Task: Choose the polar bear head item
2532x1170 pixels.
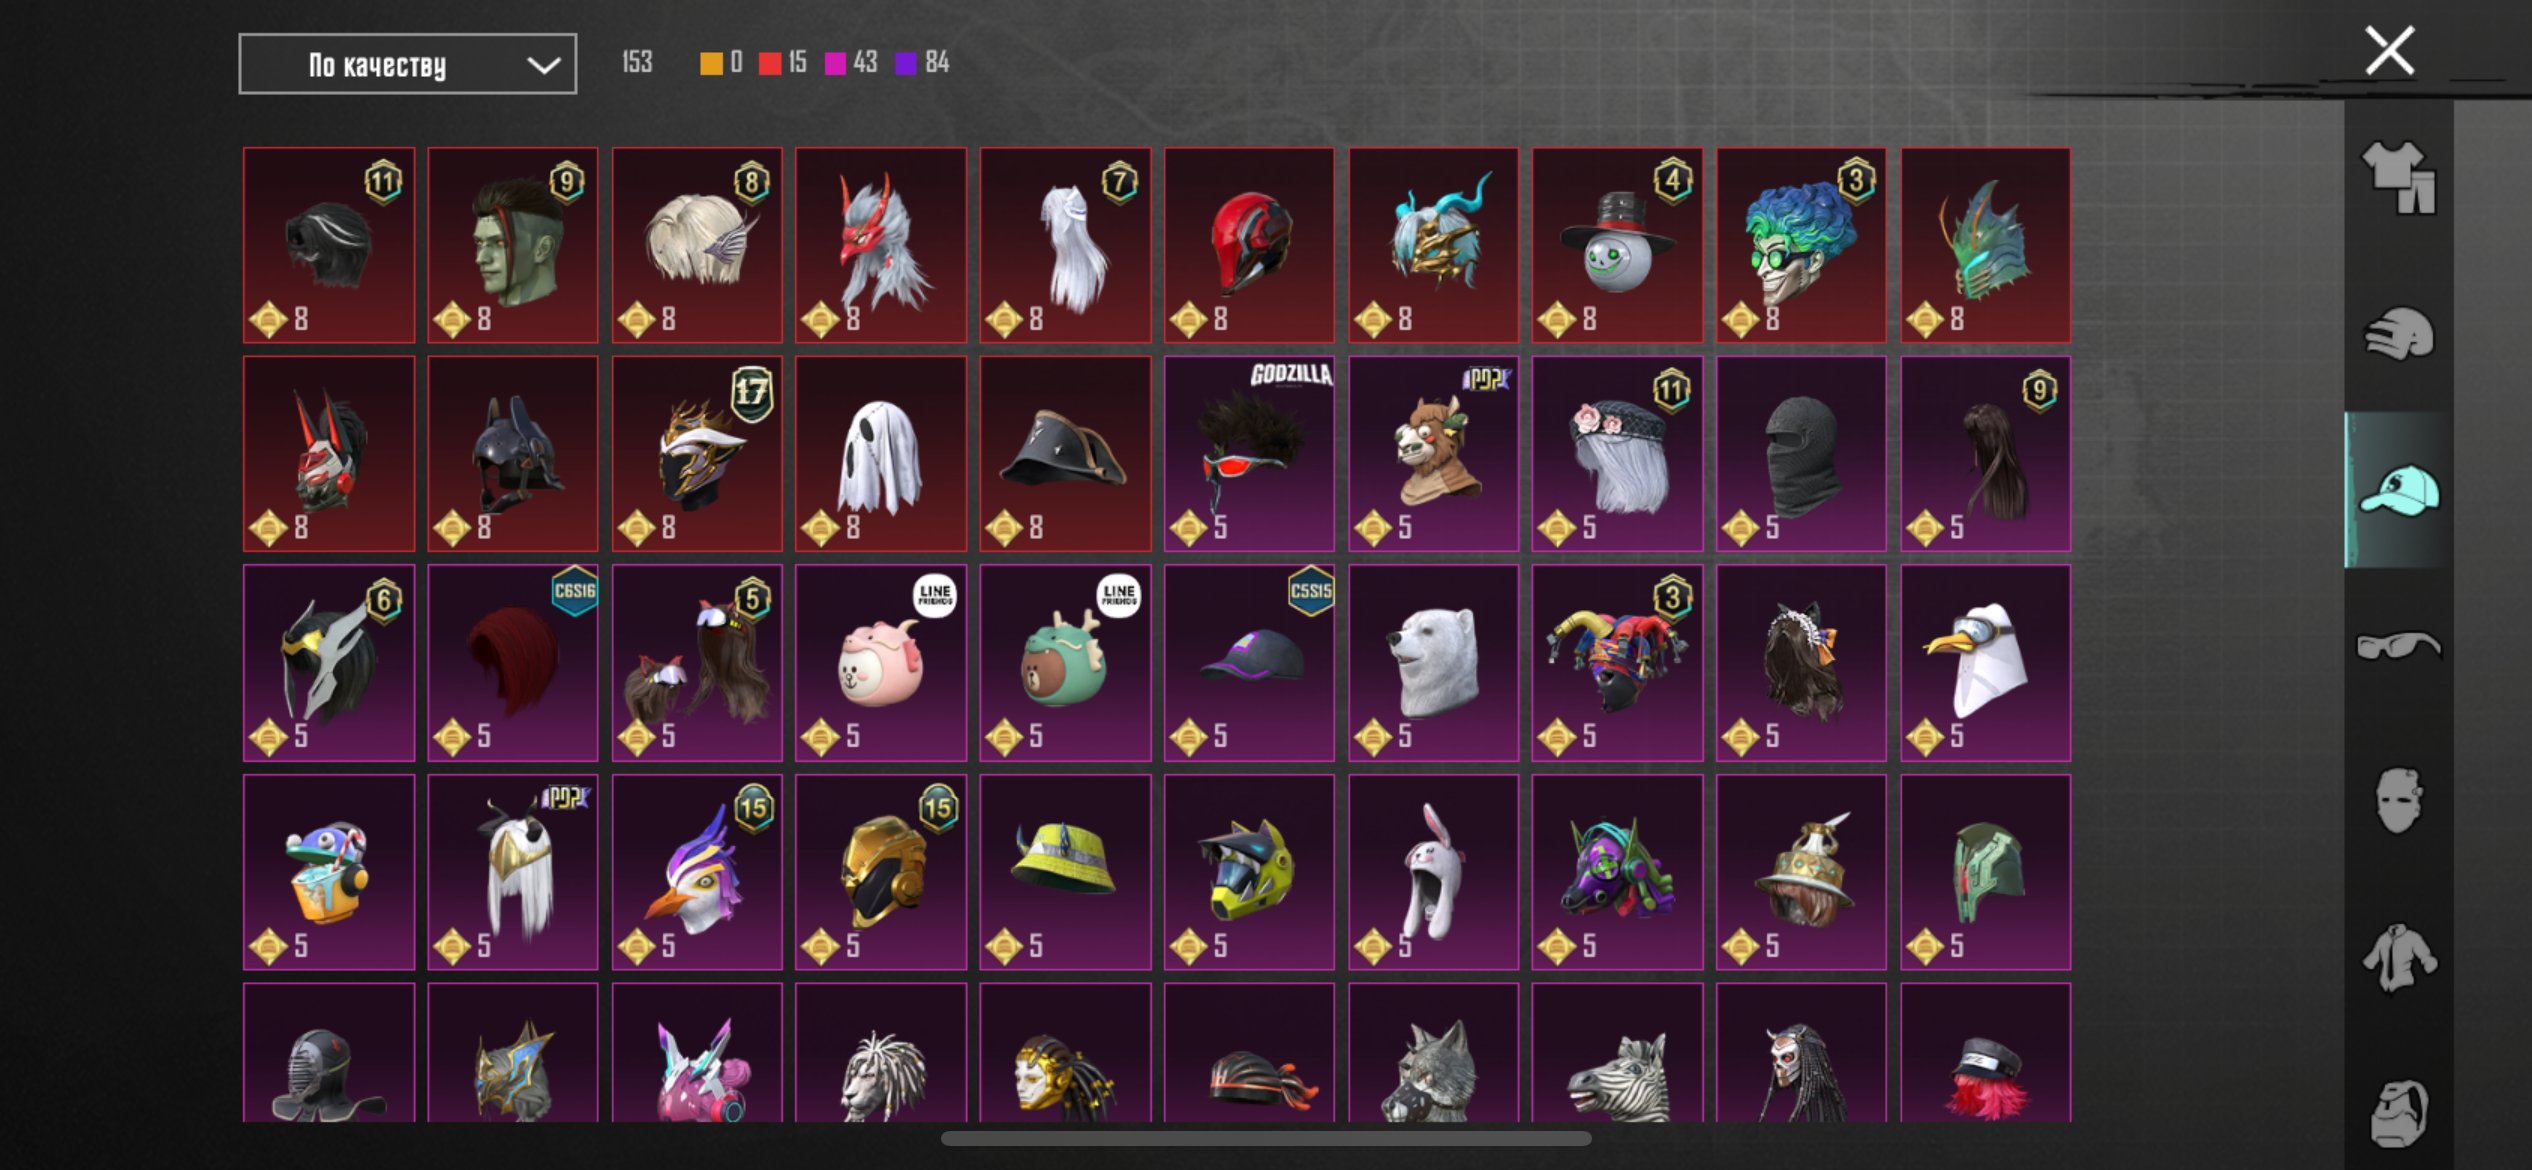Action: click(1433, 663)
